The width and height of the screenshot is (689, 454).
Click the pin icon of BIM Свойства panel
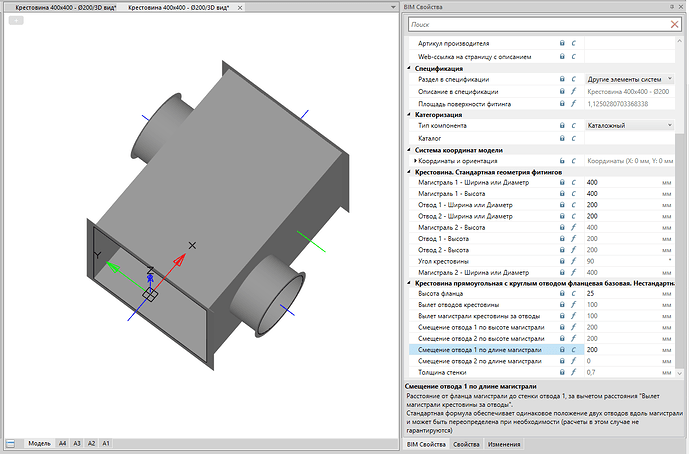[672, 7]
